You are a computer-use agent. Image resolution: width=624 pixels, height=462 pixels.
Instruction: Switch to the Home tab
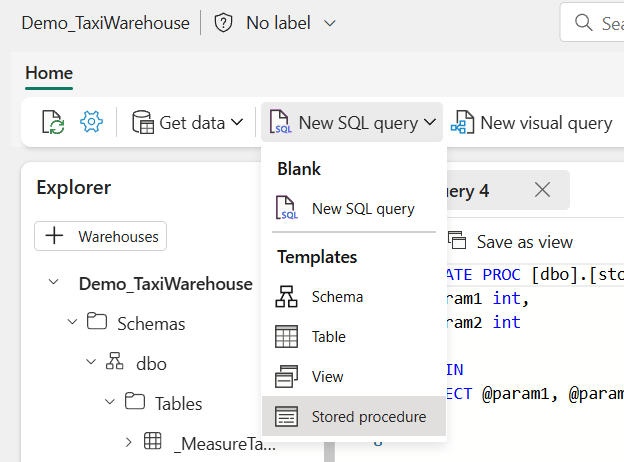coord(49,73)
